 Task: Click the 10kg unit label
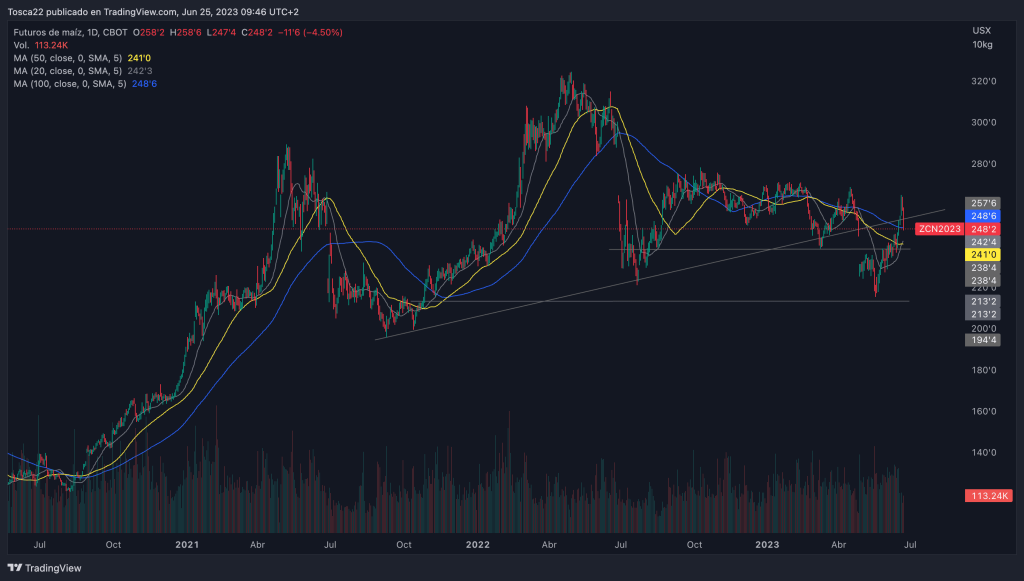coord(982,45)
